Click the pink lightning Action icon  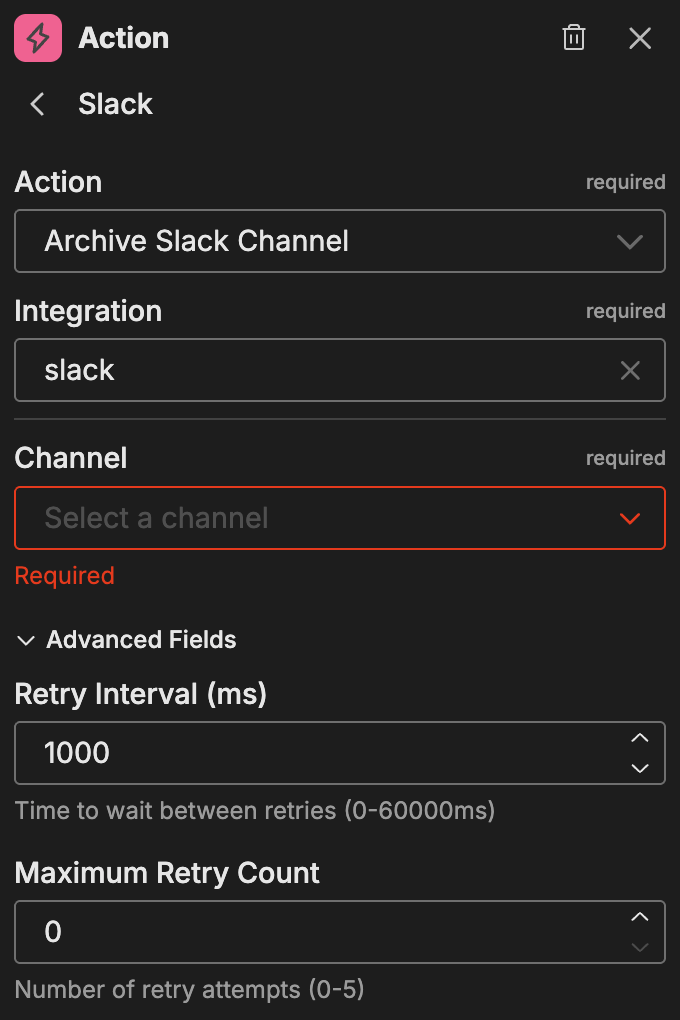click(x=36, y=38)
